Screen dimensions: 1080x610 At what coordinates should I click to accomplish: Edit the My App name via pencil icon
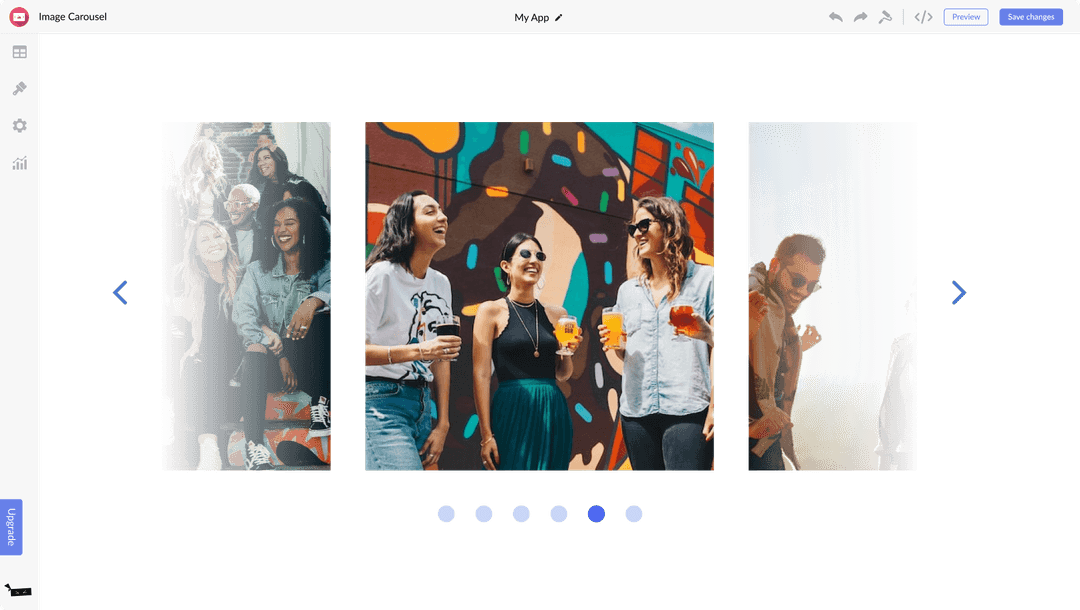[559, 18]
